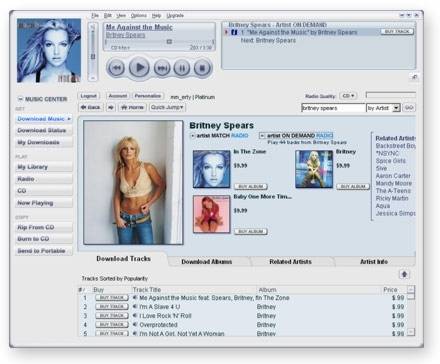Screen dimensions: 440x364
Task: Go to Home in navigation toolbar
Action: click(x=133, y=107)
